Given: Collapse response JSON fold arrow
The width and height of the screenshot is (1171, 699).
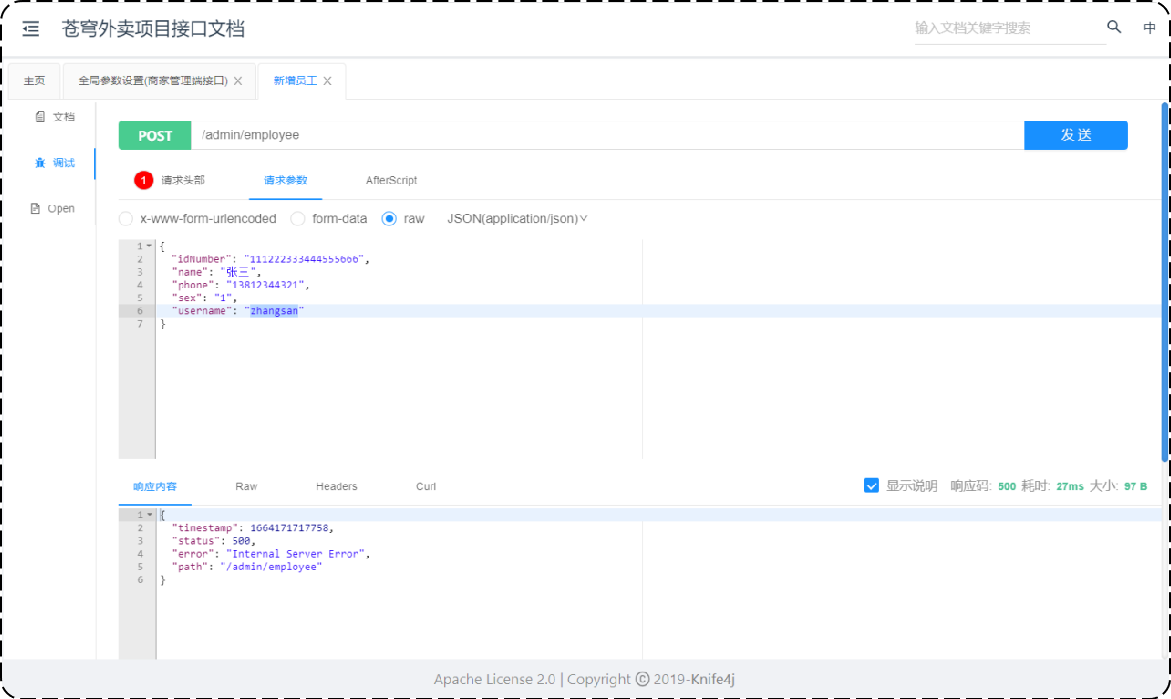Looking at the screenshot, I should 149,515.
